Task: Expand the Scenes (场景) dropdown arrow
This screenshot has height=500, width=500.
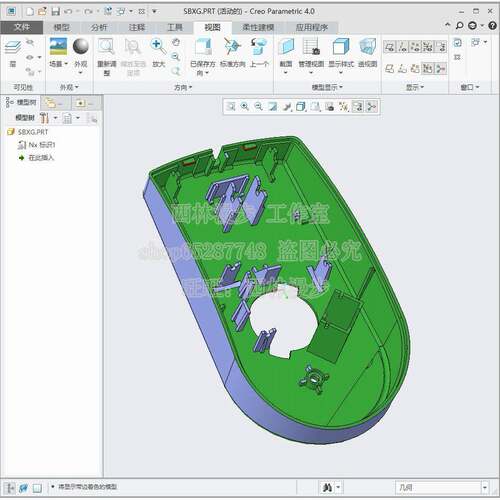Action: coord(66,64)
